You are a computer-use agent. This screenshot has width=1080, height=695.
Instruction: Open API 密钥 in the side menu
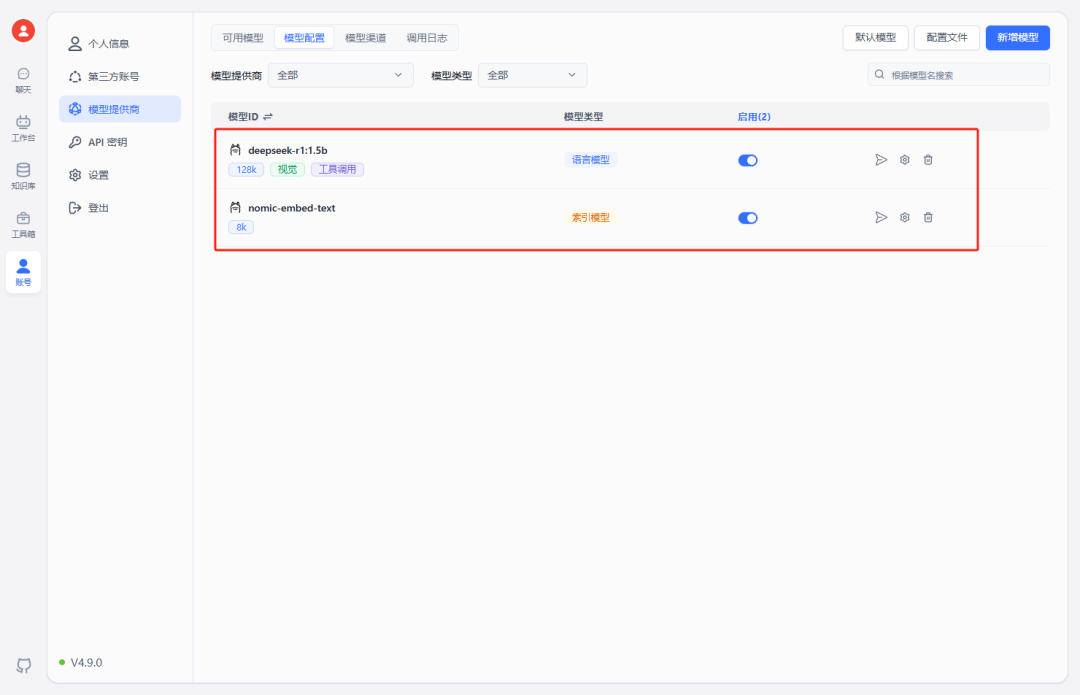point(107,142)
